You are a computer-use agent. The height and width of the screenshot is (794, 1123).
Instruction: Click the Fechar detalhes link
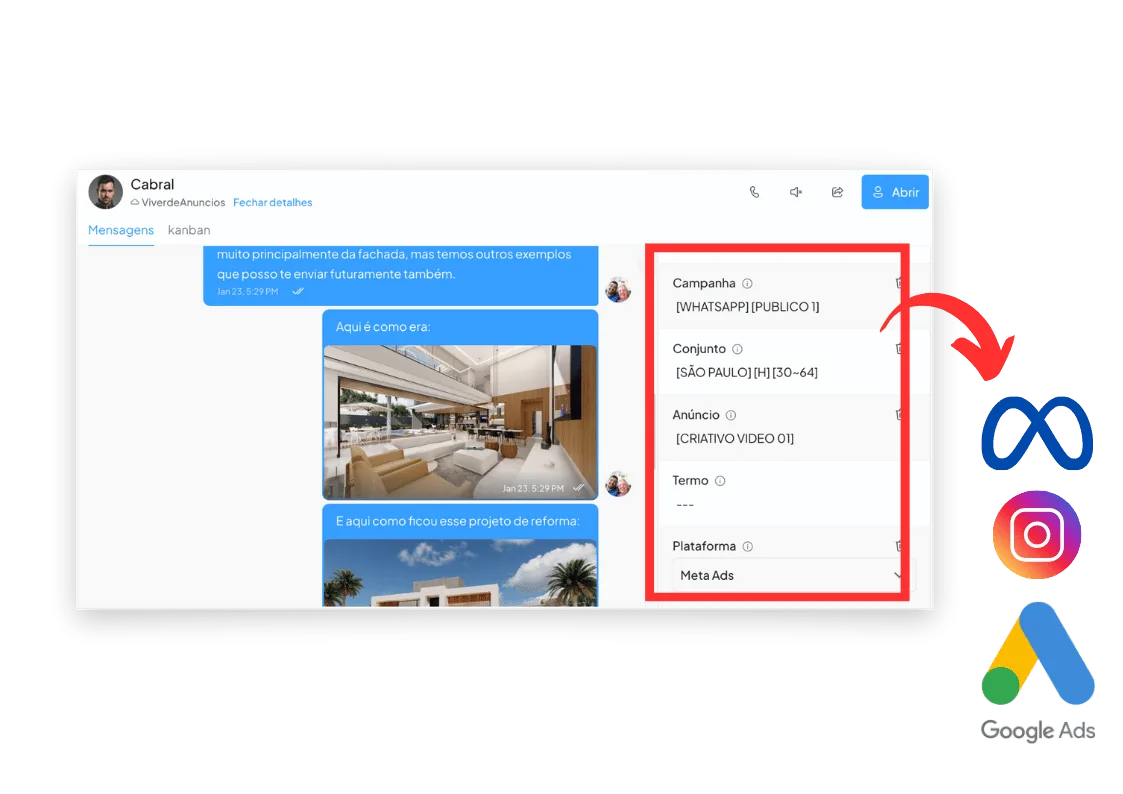tap(272, 203)
